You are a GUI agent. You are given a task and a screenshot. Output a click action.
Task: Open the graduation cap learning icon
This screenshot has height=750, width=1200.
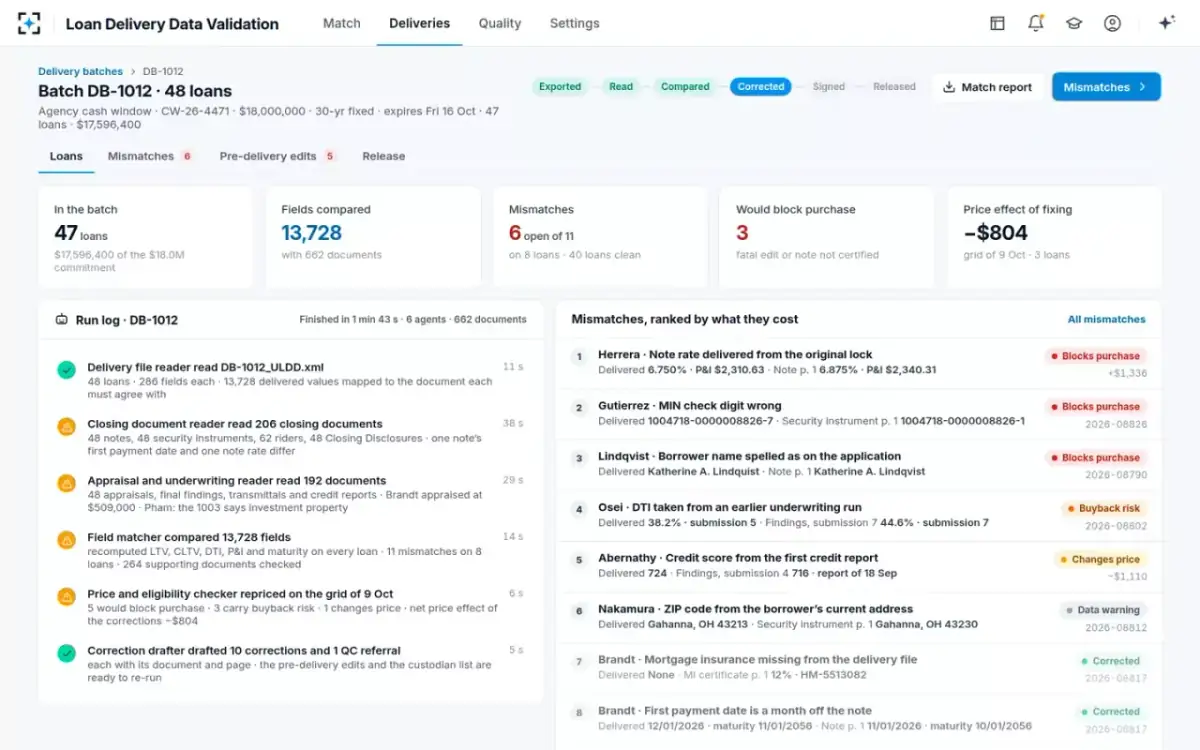point(1074,23)
